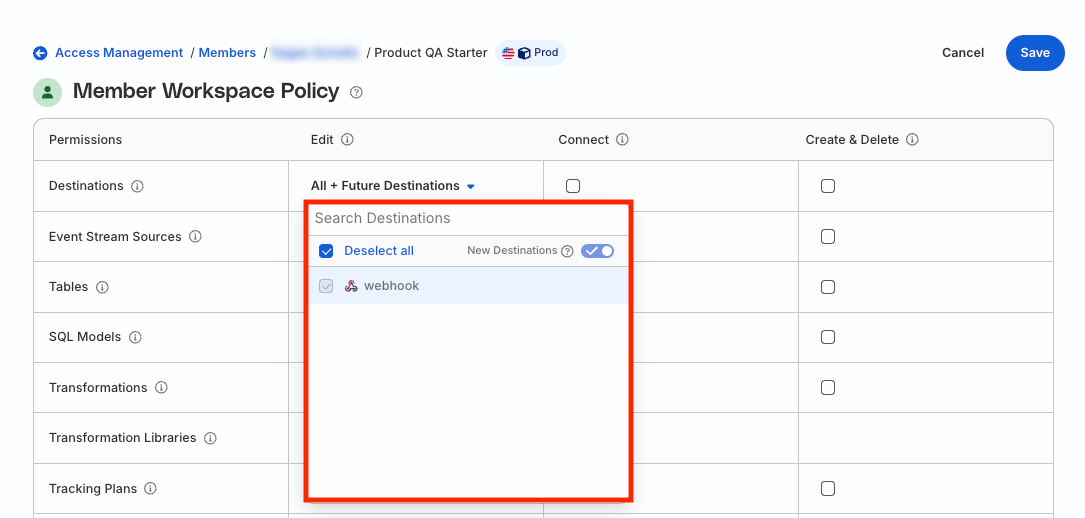Show info icon for Tables row
The height and width of the screenshot is (518, 1085).
pos(102,287)
